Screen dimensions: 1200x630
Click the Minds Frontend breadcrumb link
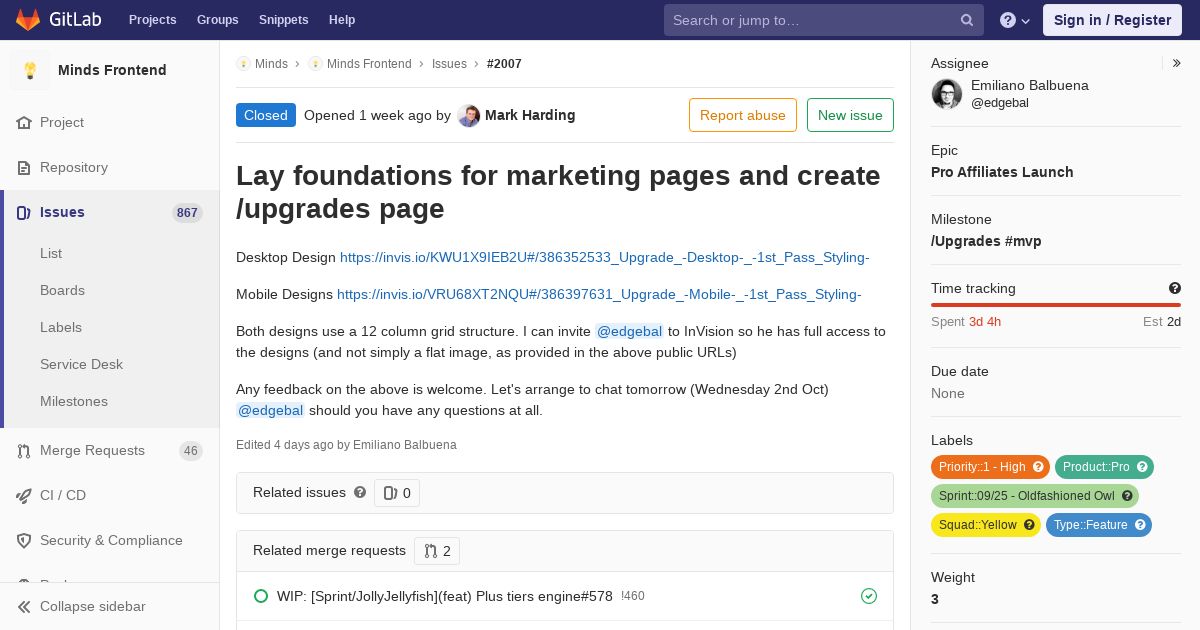pyautogui.click(x=369, y=64)
